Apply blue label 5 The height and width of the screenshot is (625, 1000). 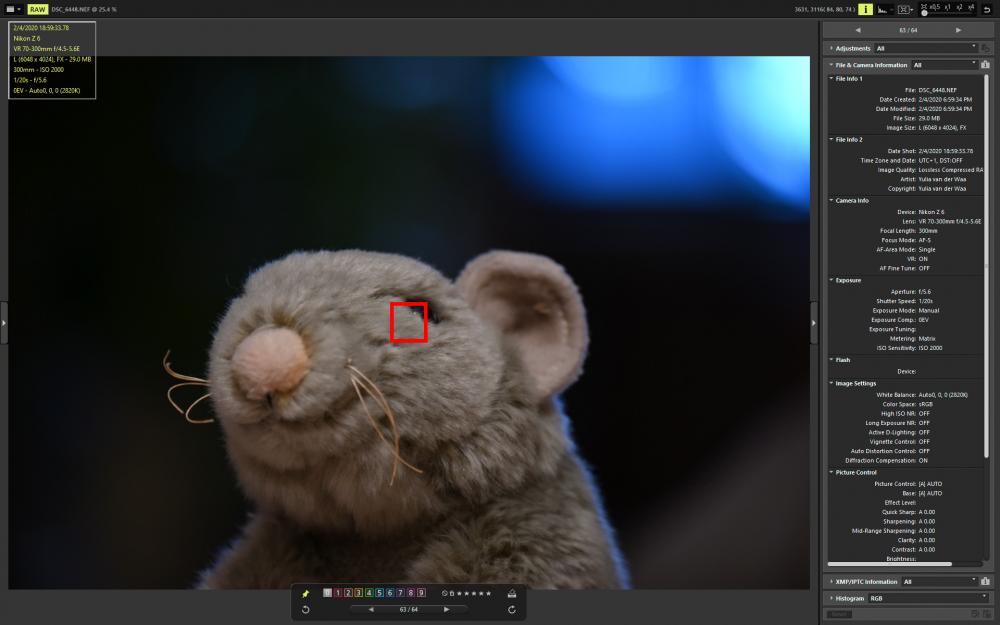[379, 593]
